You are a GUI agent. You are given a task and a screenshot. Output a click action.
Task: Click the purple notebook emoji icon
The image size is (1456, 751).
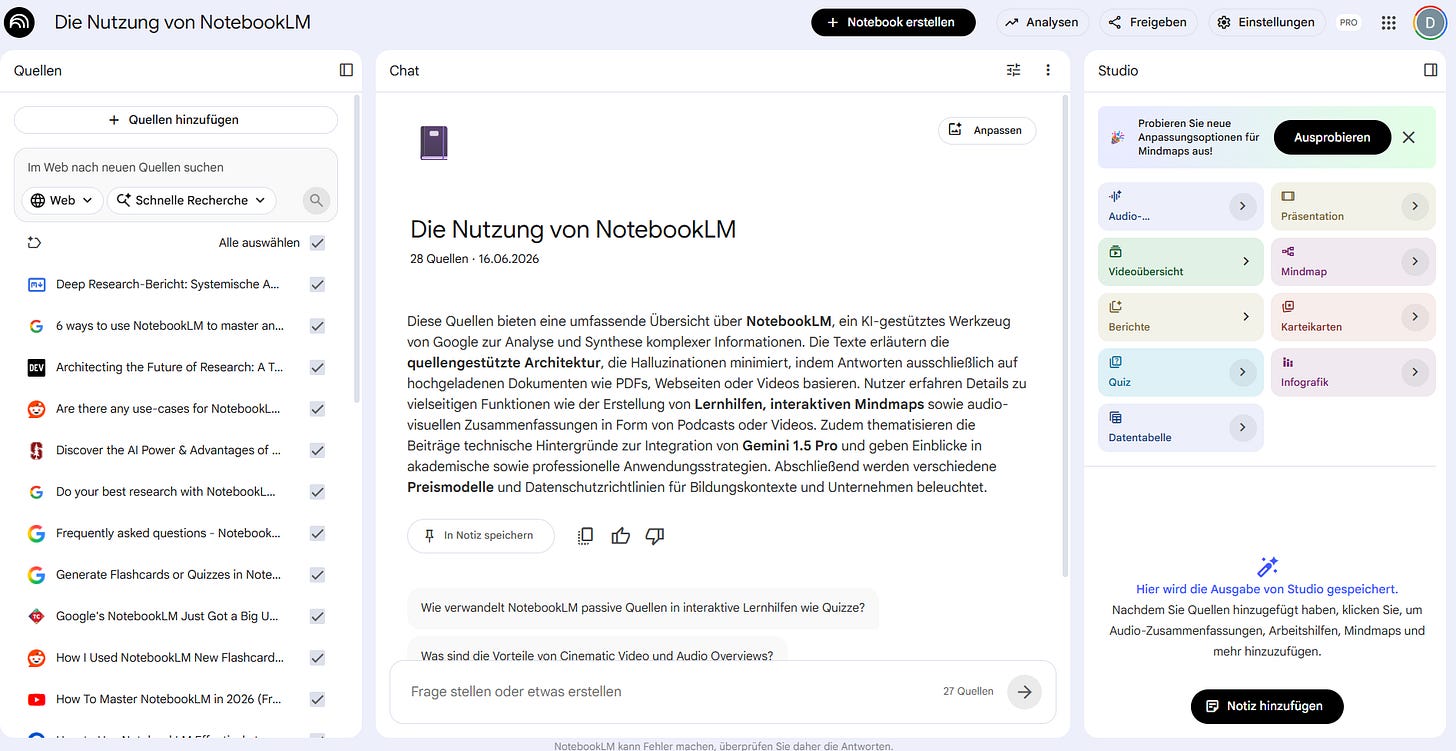[x=434, y=143]
